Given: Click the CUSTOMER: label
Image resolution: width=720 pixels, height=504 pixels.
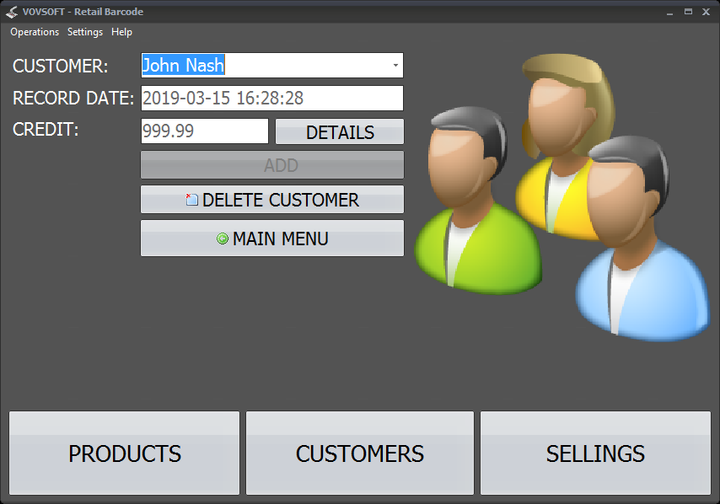Looking at the screenshot, I should [x=60, y=66].
